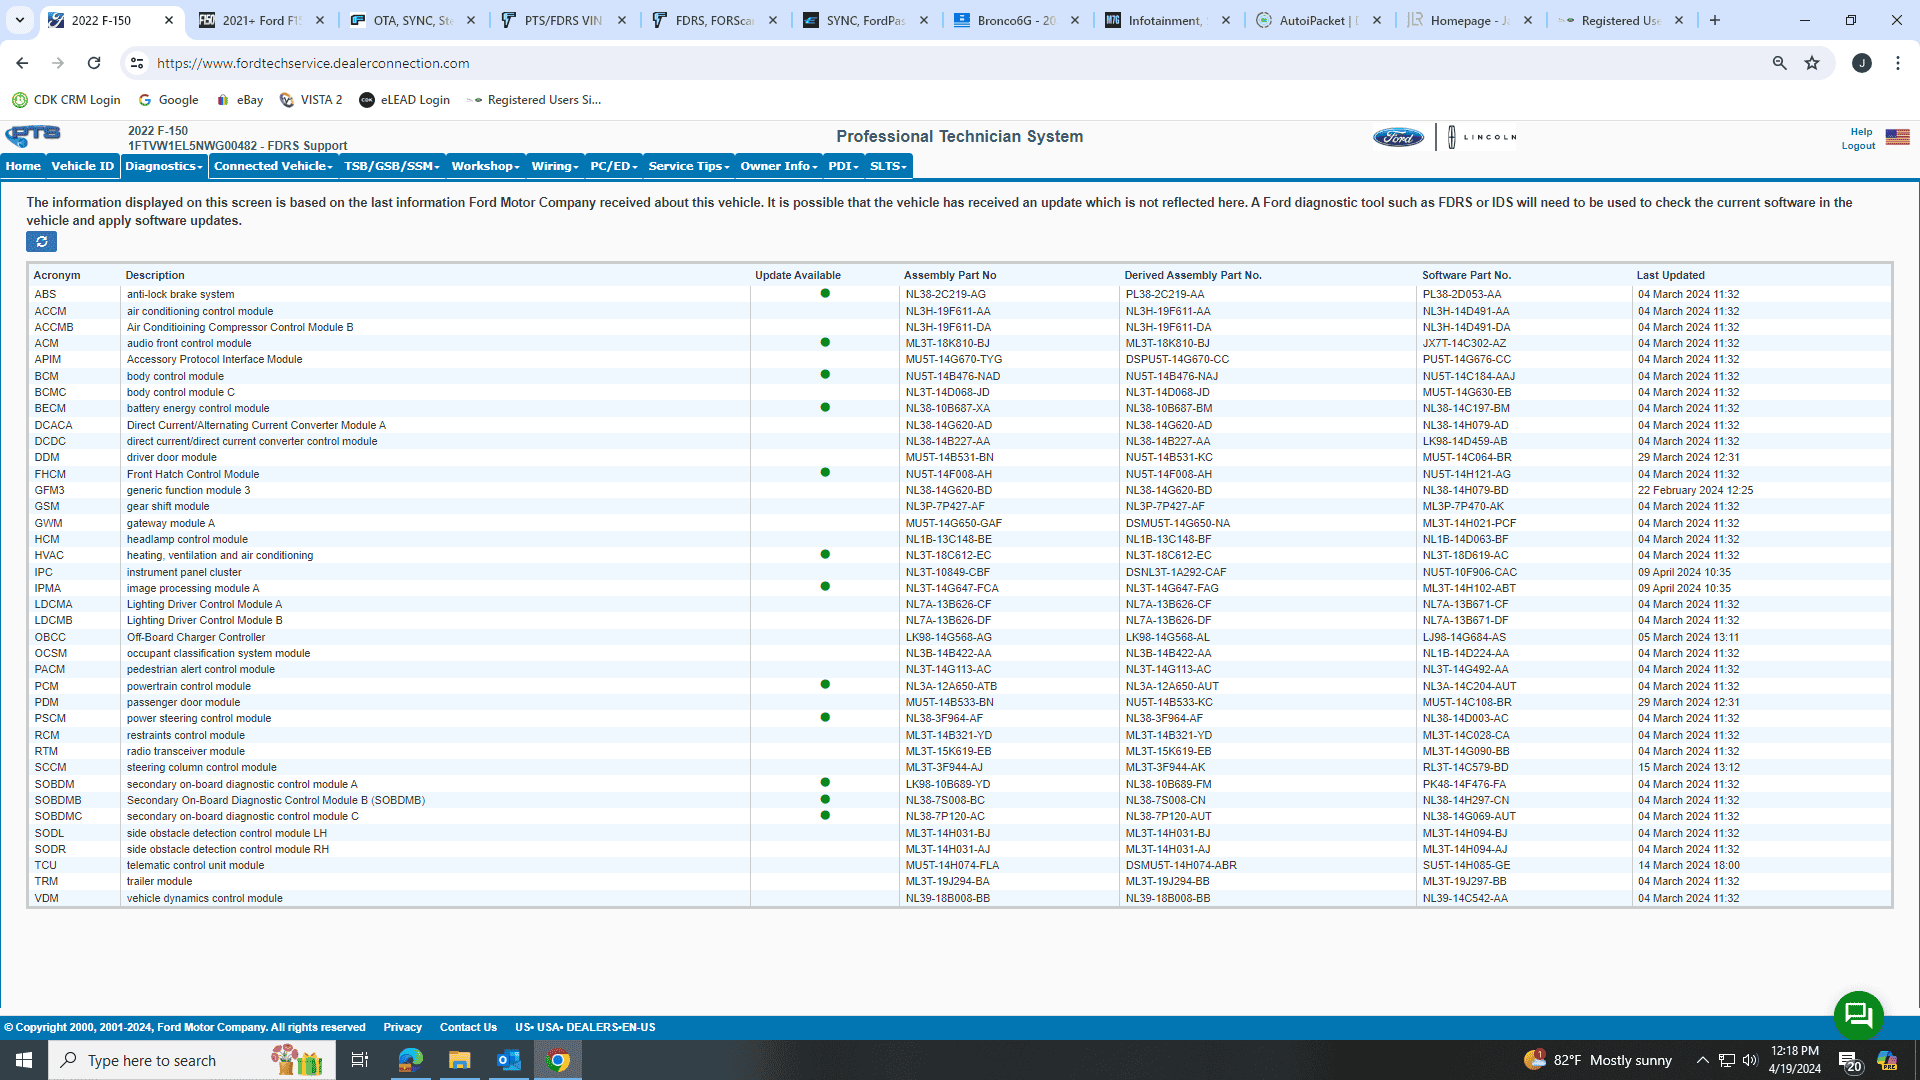Screen dimensions: 1920x1080
Task: Open the tab search chevron at top left
Action: pyautogui.click(x=20, y=20)
